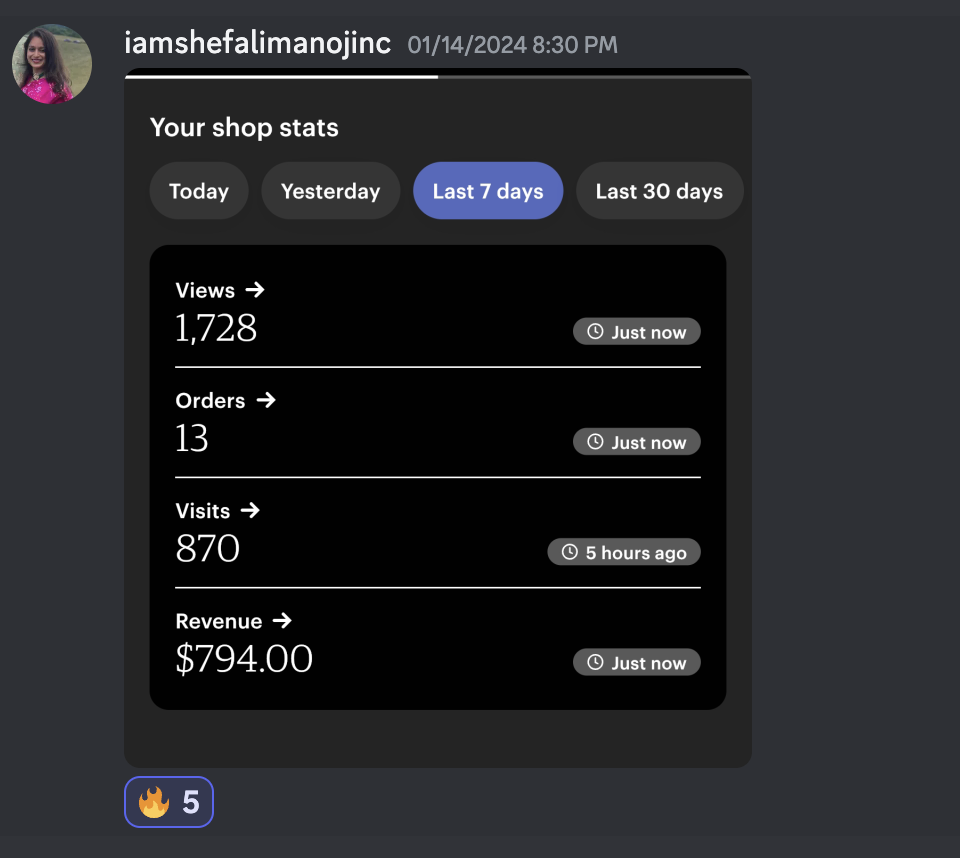Click the iamshefalimanojinc username
The width and height of the screenshot is (960, 858).
coord(258,44)
